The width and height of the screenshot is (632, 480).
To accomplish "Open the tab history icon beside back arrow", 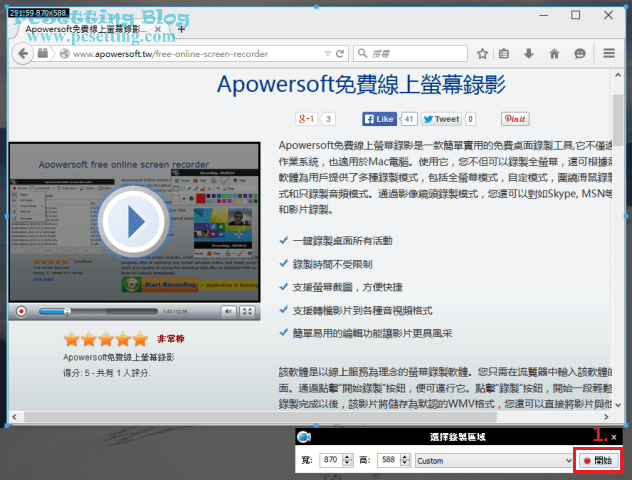I will [x=43, y=53].
